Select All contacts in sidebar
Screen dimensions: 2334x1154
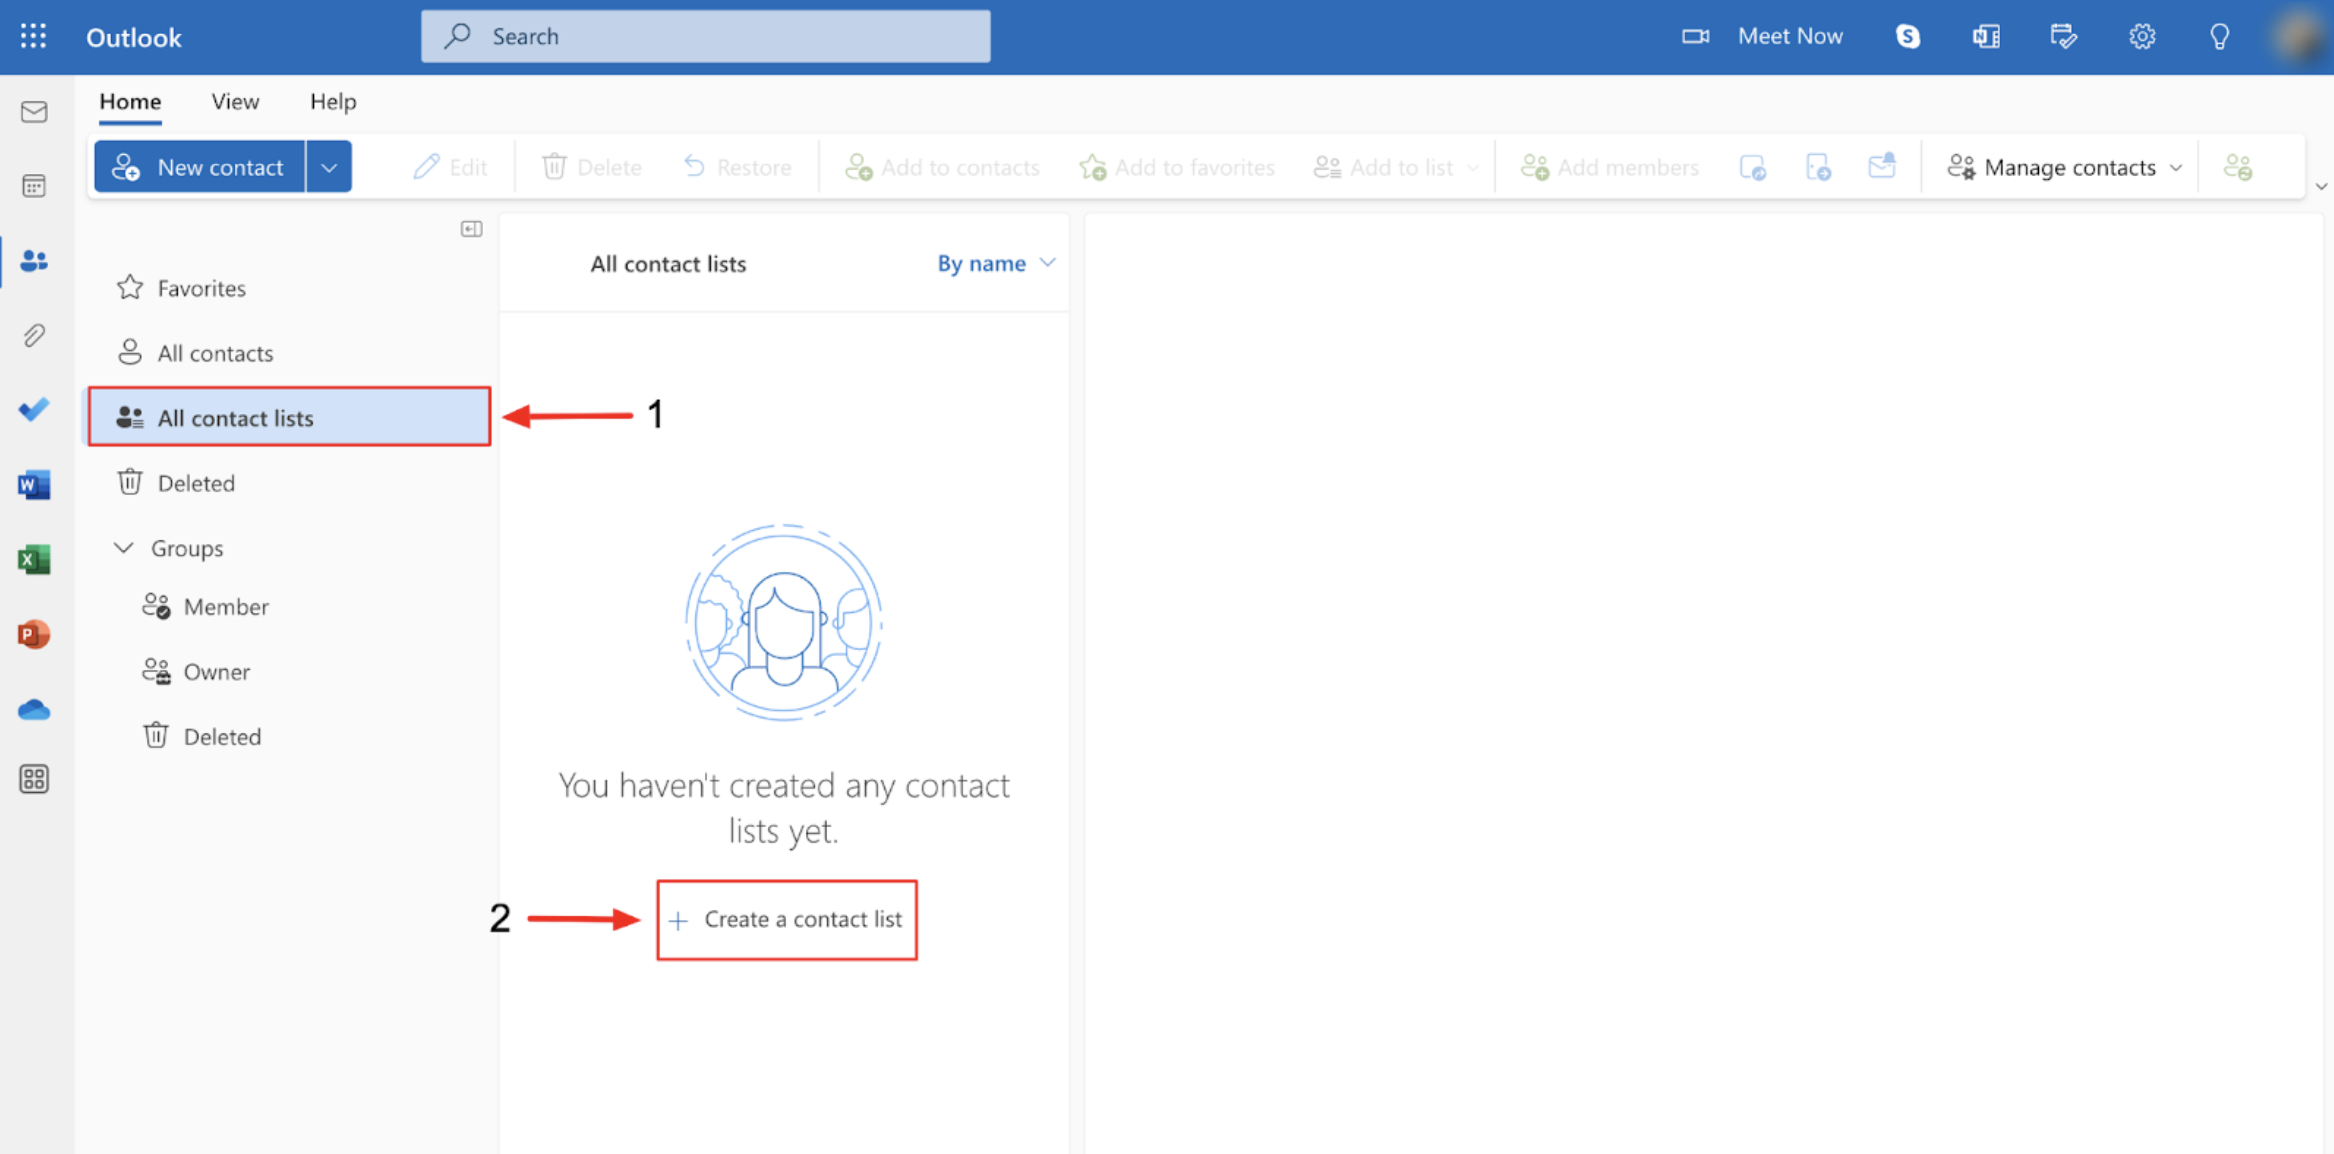point(214,351)
